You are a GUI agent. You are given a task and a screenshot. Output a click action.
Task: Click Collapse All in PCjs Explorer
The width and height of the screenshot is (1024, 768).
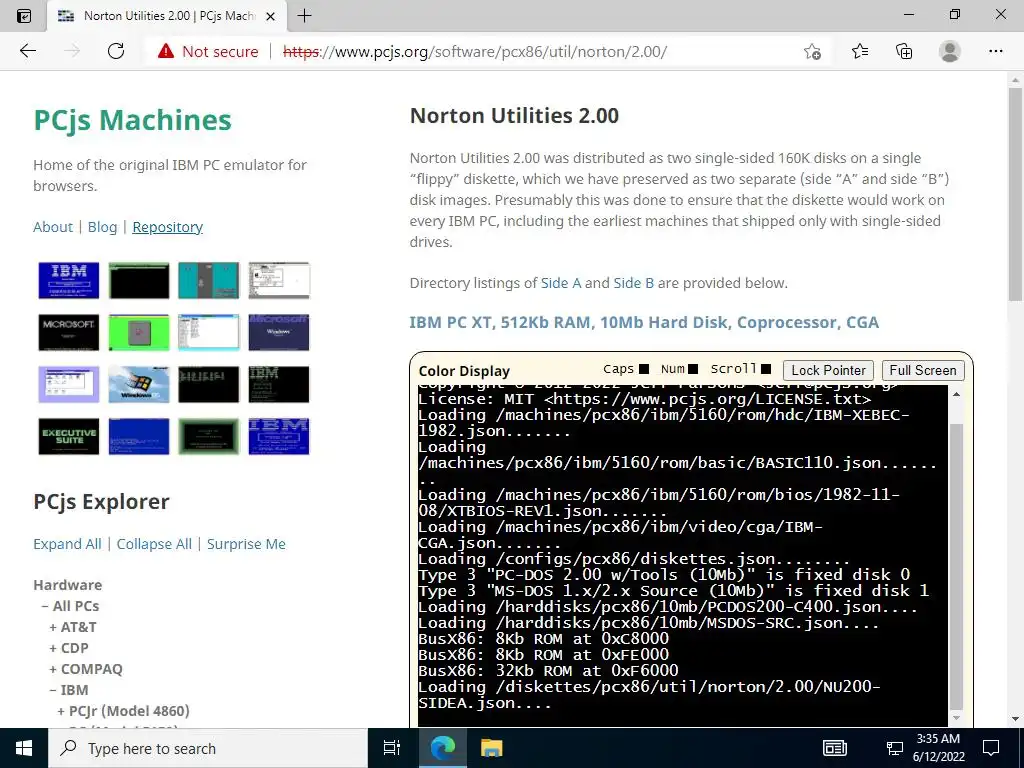[154, 544]
